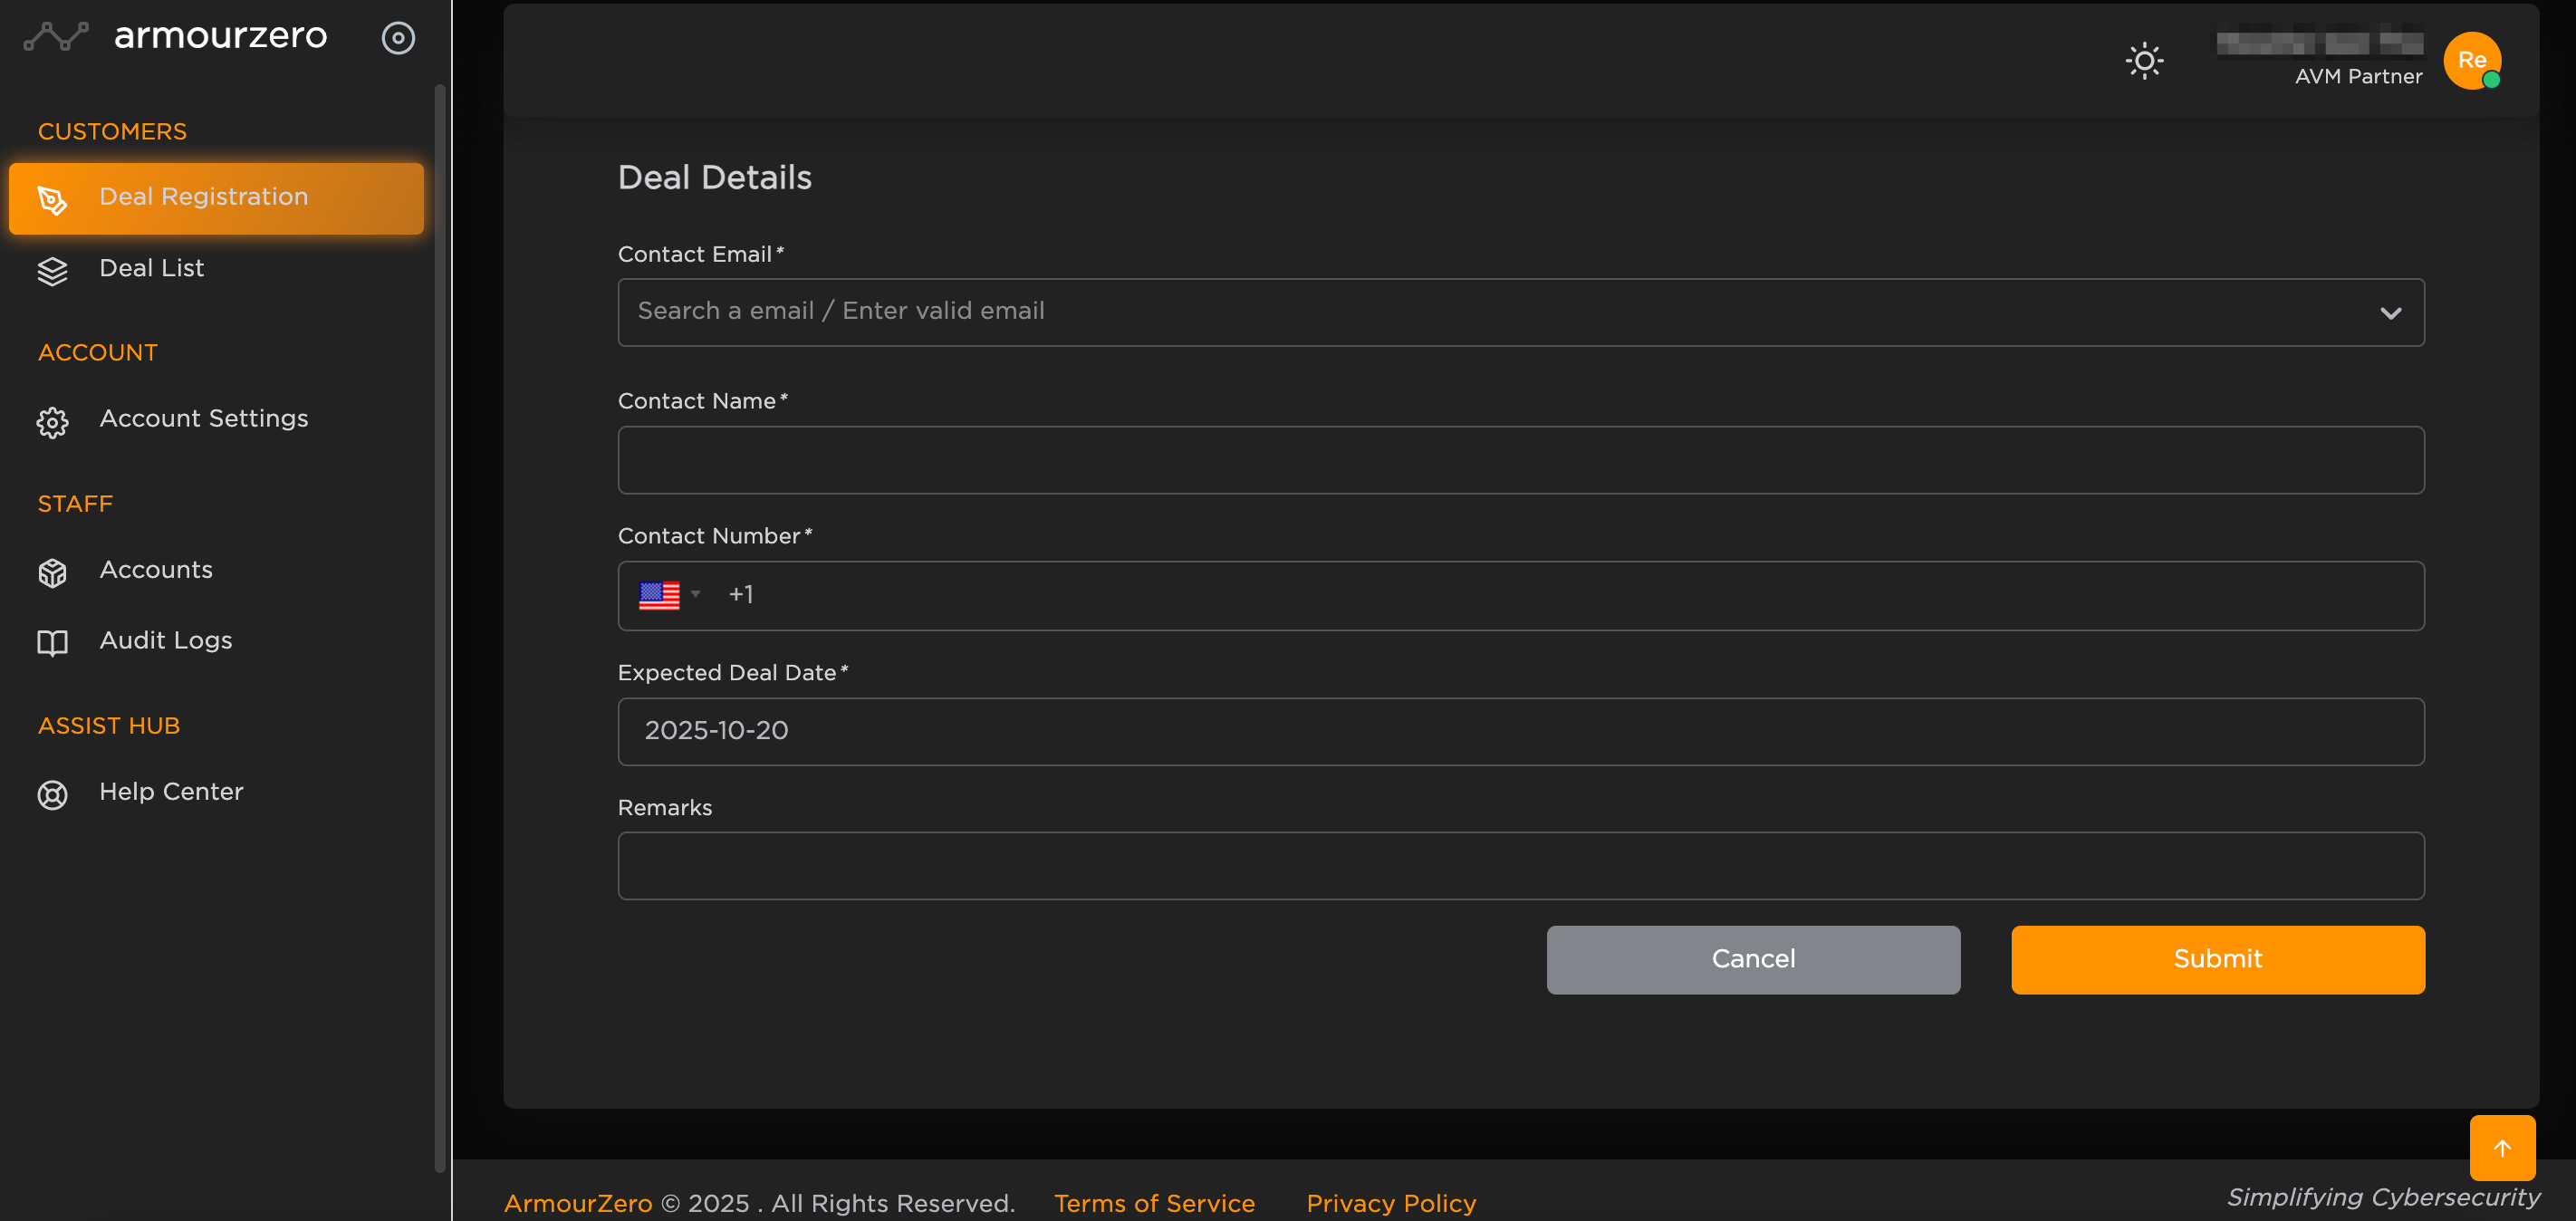The image size is (2576, 1221).
Task: Click the Deal Registration pen icon
Action: [52, 200]
